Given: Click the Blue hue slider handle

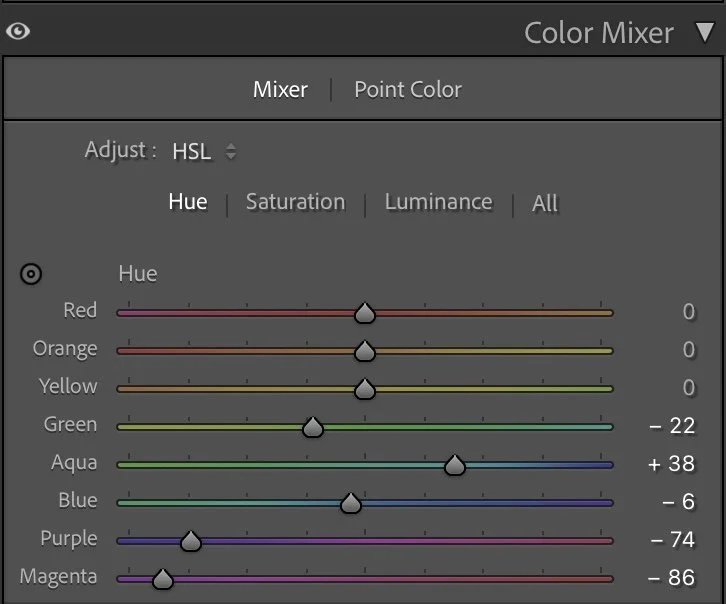Looking at the screenshot, I should pyautogui.click(x=350, y=503).
